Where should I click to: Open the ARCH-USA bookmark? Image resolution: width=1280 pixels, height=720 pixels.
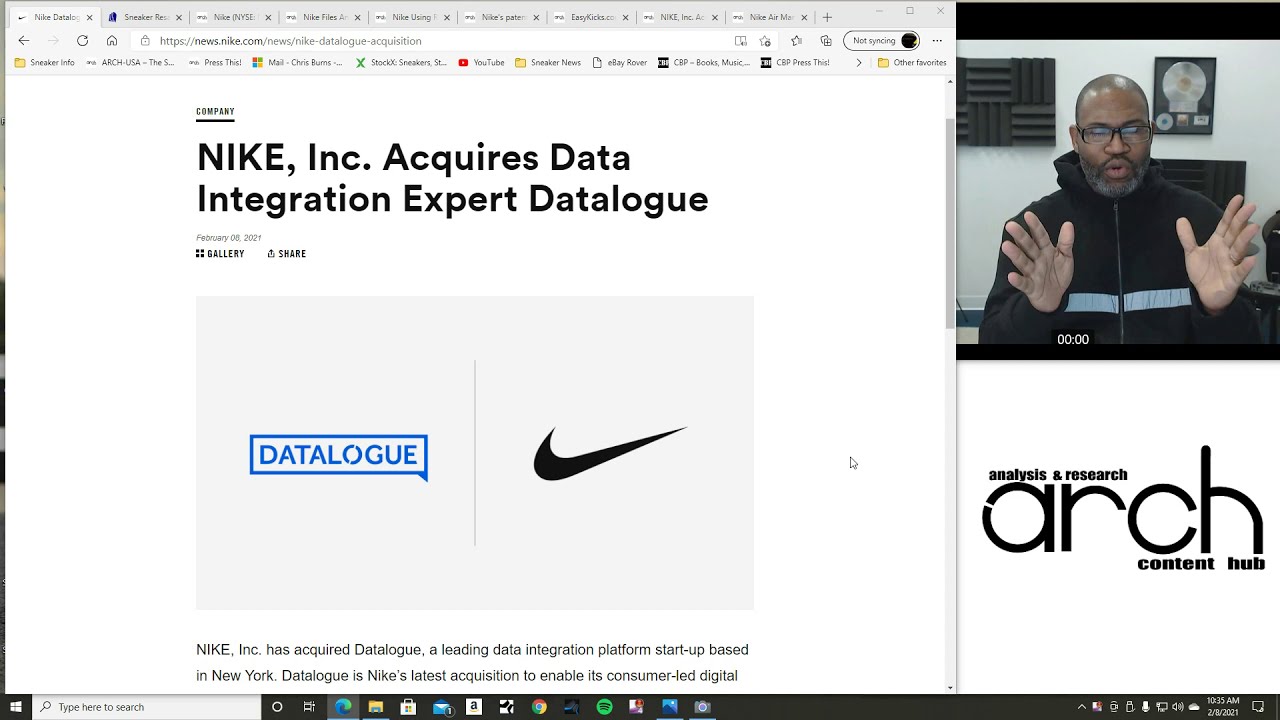tap(130, 62)
